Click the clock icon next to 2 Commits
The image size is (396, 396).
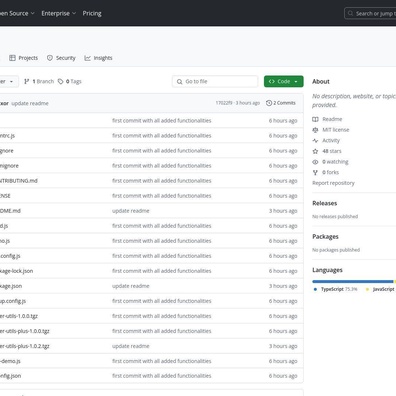[269, 103]
